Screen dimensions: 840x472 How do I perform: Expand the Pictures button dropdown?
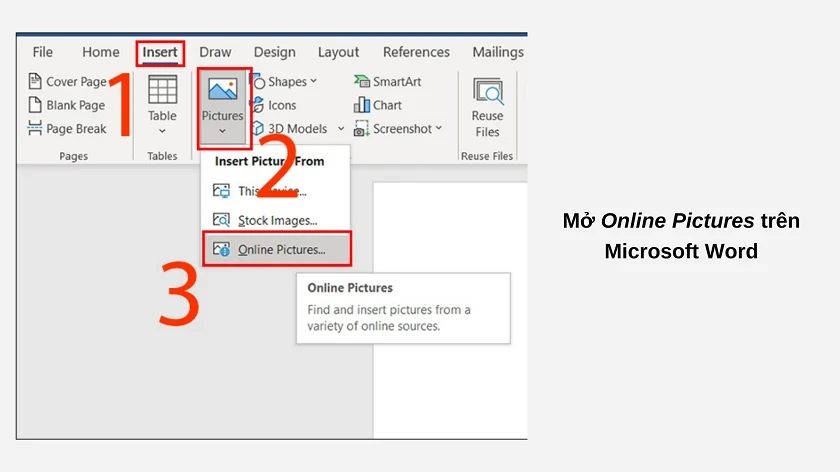pyautogui.click(x=222, y=131)
